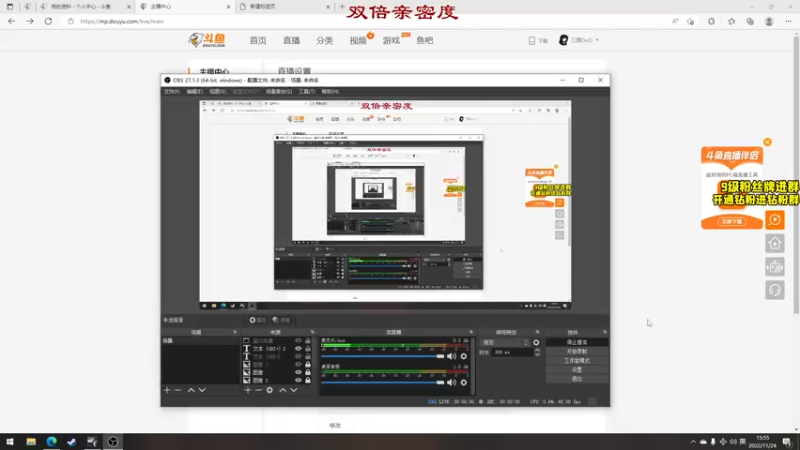Image resolution: width=800 pixels, height=450 pixels.
Task: Click Studio Mode button in OBS Controls
Action: pos(577,361)
